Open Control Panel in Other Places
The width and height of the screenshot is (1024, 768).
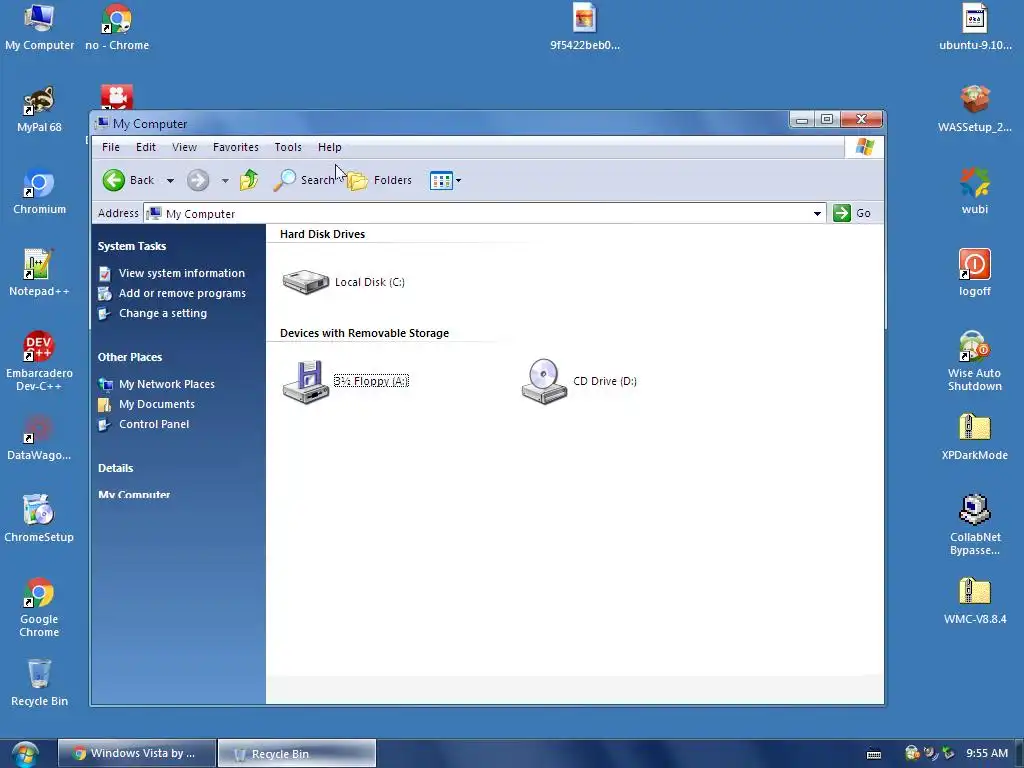click(x=154, y=424)
